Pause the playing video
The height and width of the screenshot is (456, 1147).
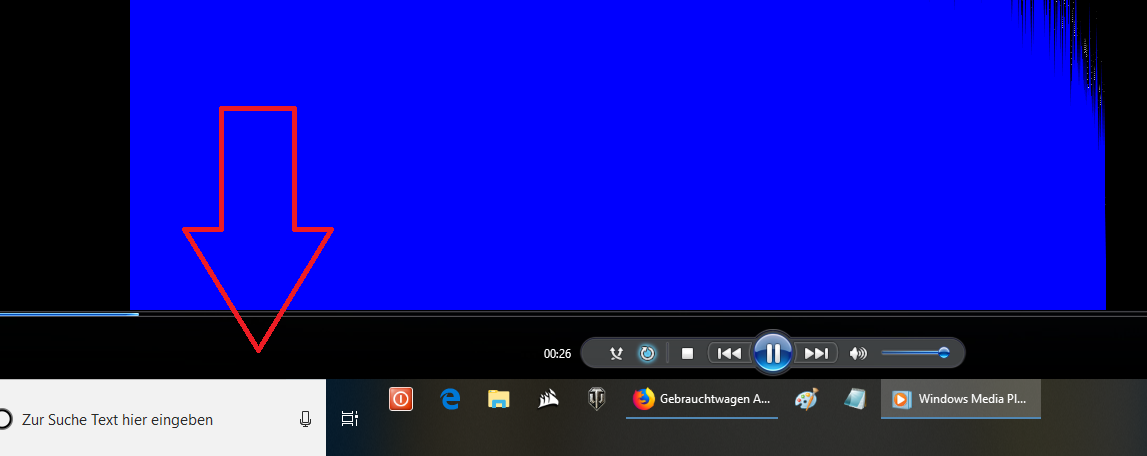click(772, 354)
